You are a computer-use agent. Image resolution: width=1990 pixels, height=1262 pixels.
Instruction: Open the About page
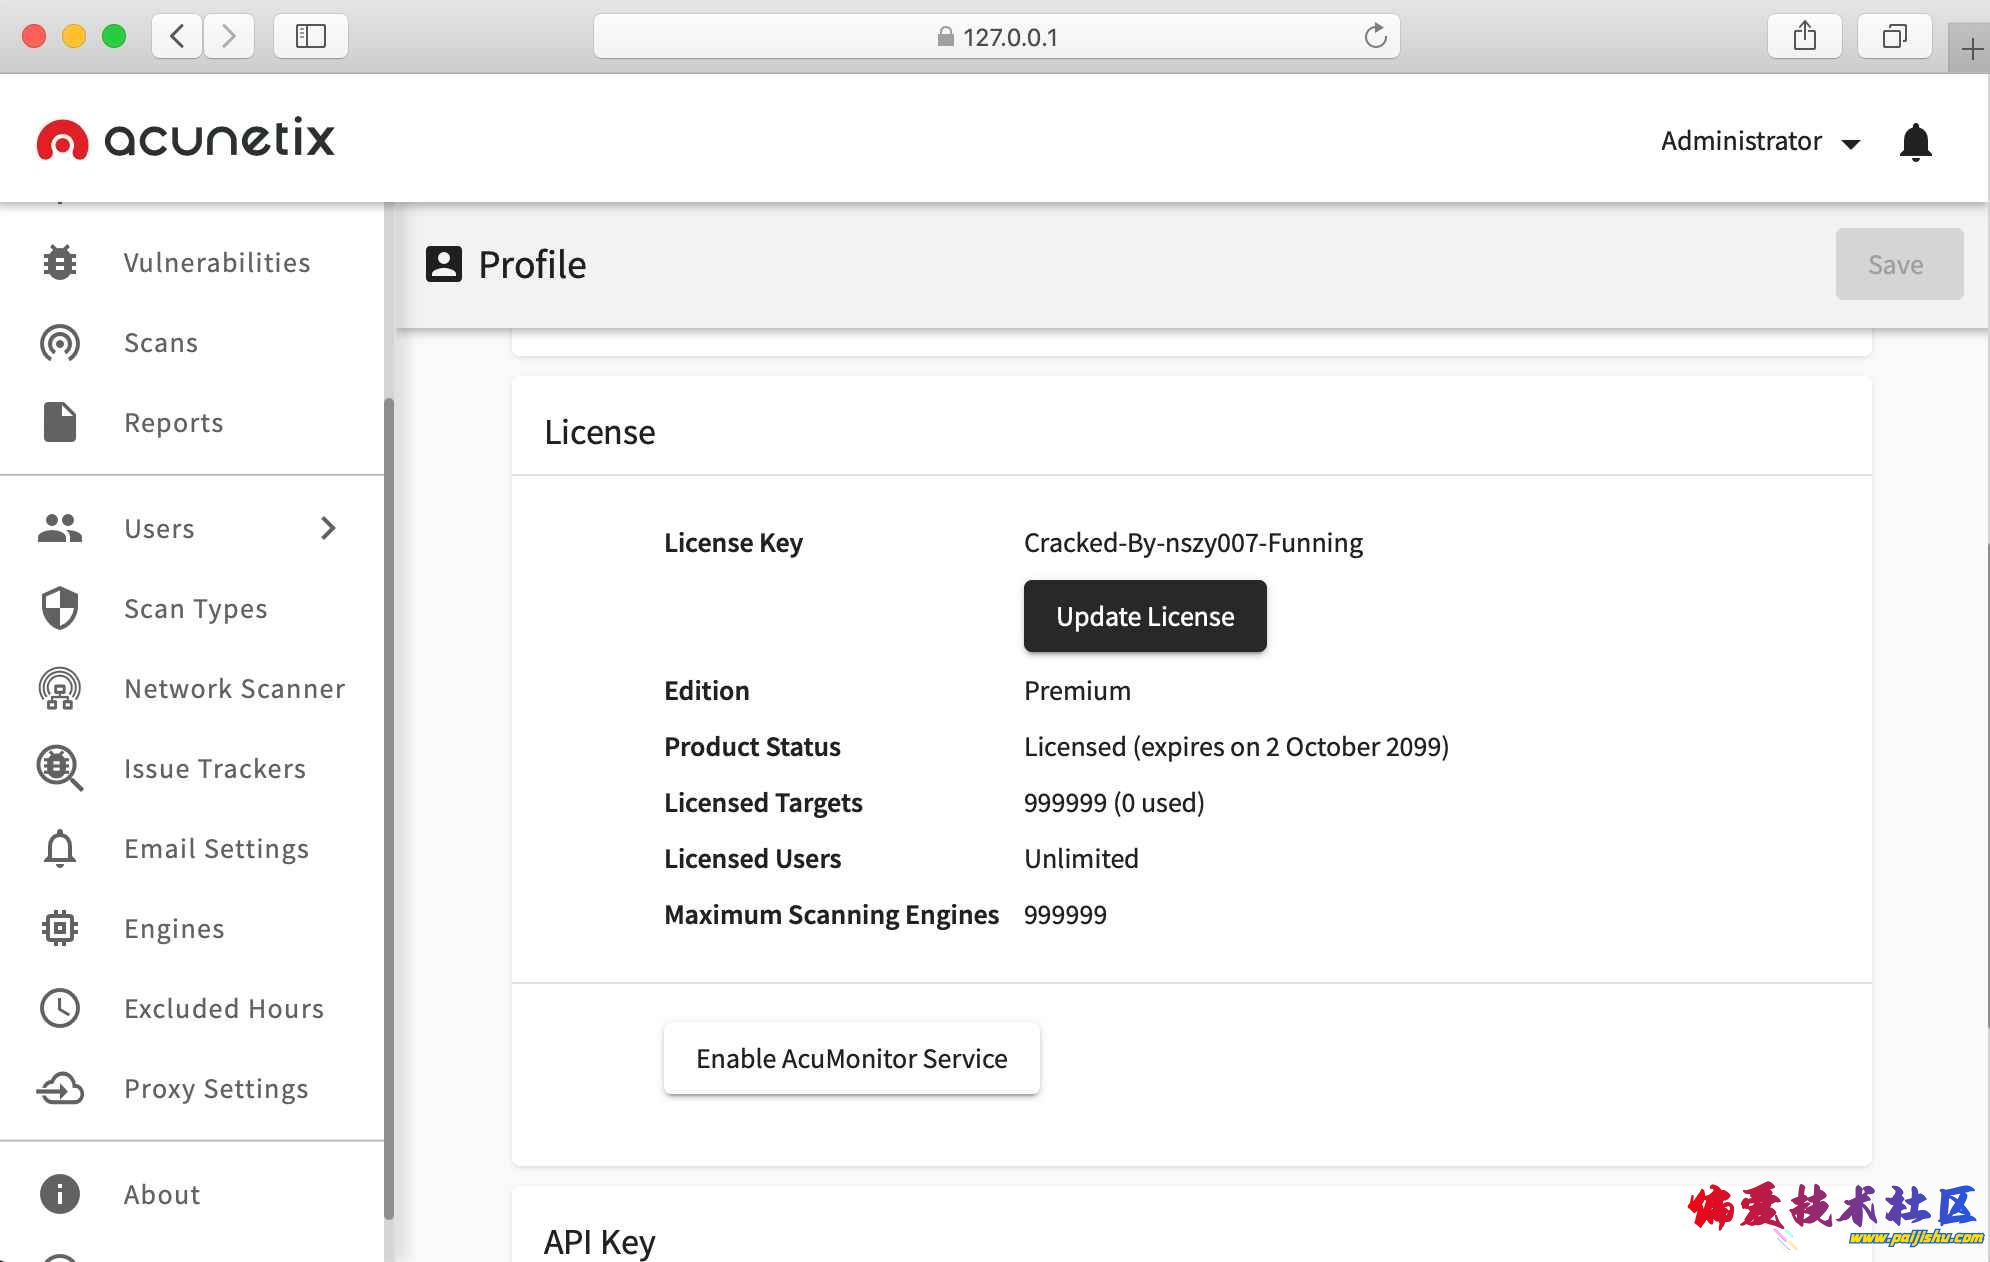click(162, 1195)
